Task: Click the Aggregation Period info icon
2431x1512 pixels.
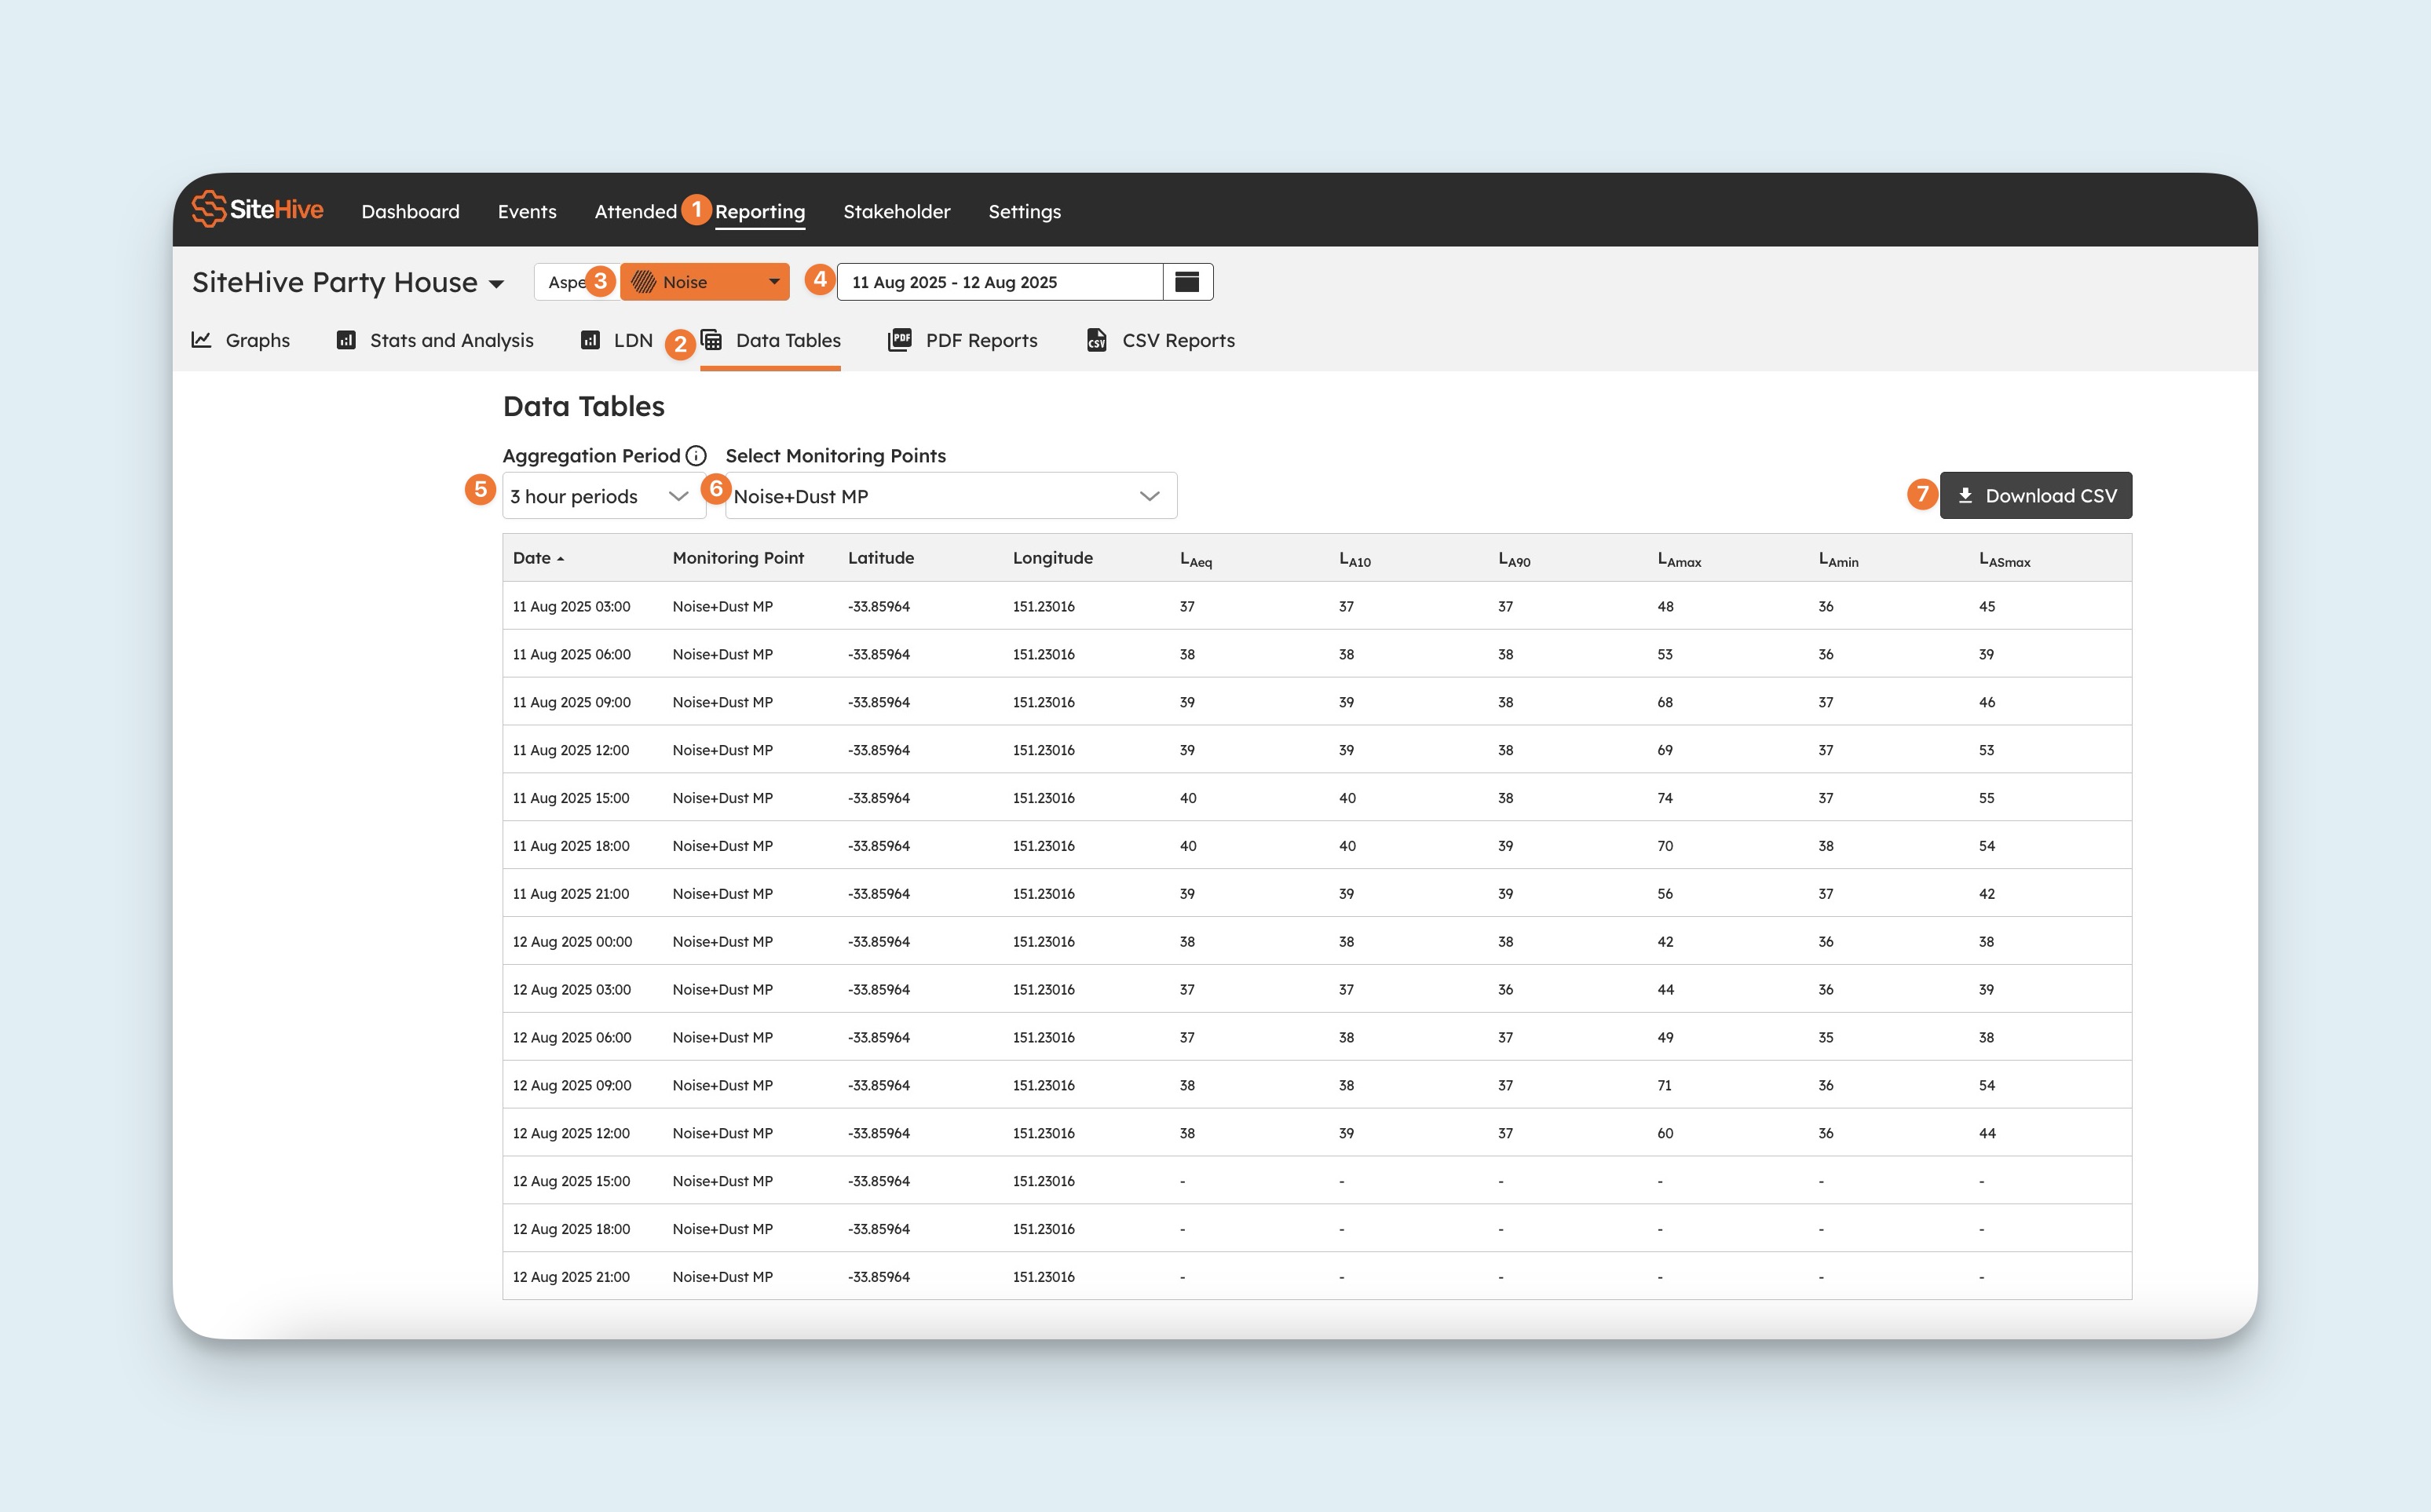Action: click(696, 456)
